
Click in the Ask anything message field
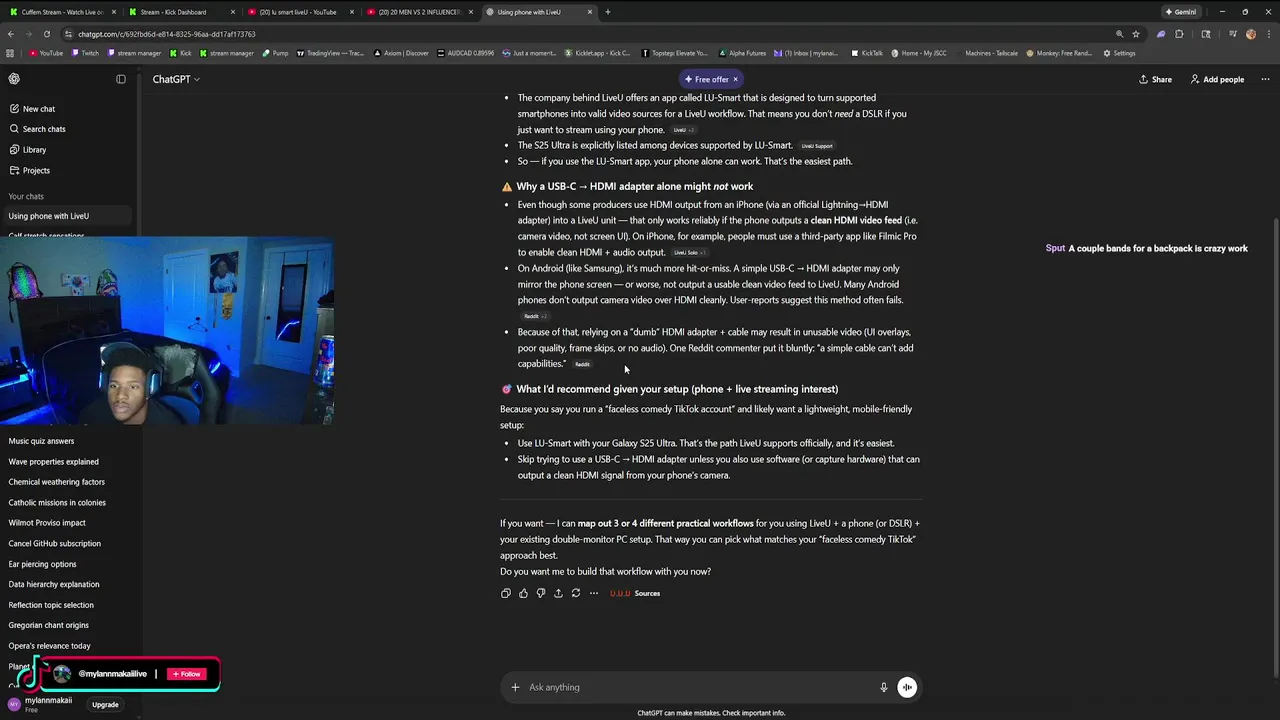700,687
